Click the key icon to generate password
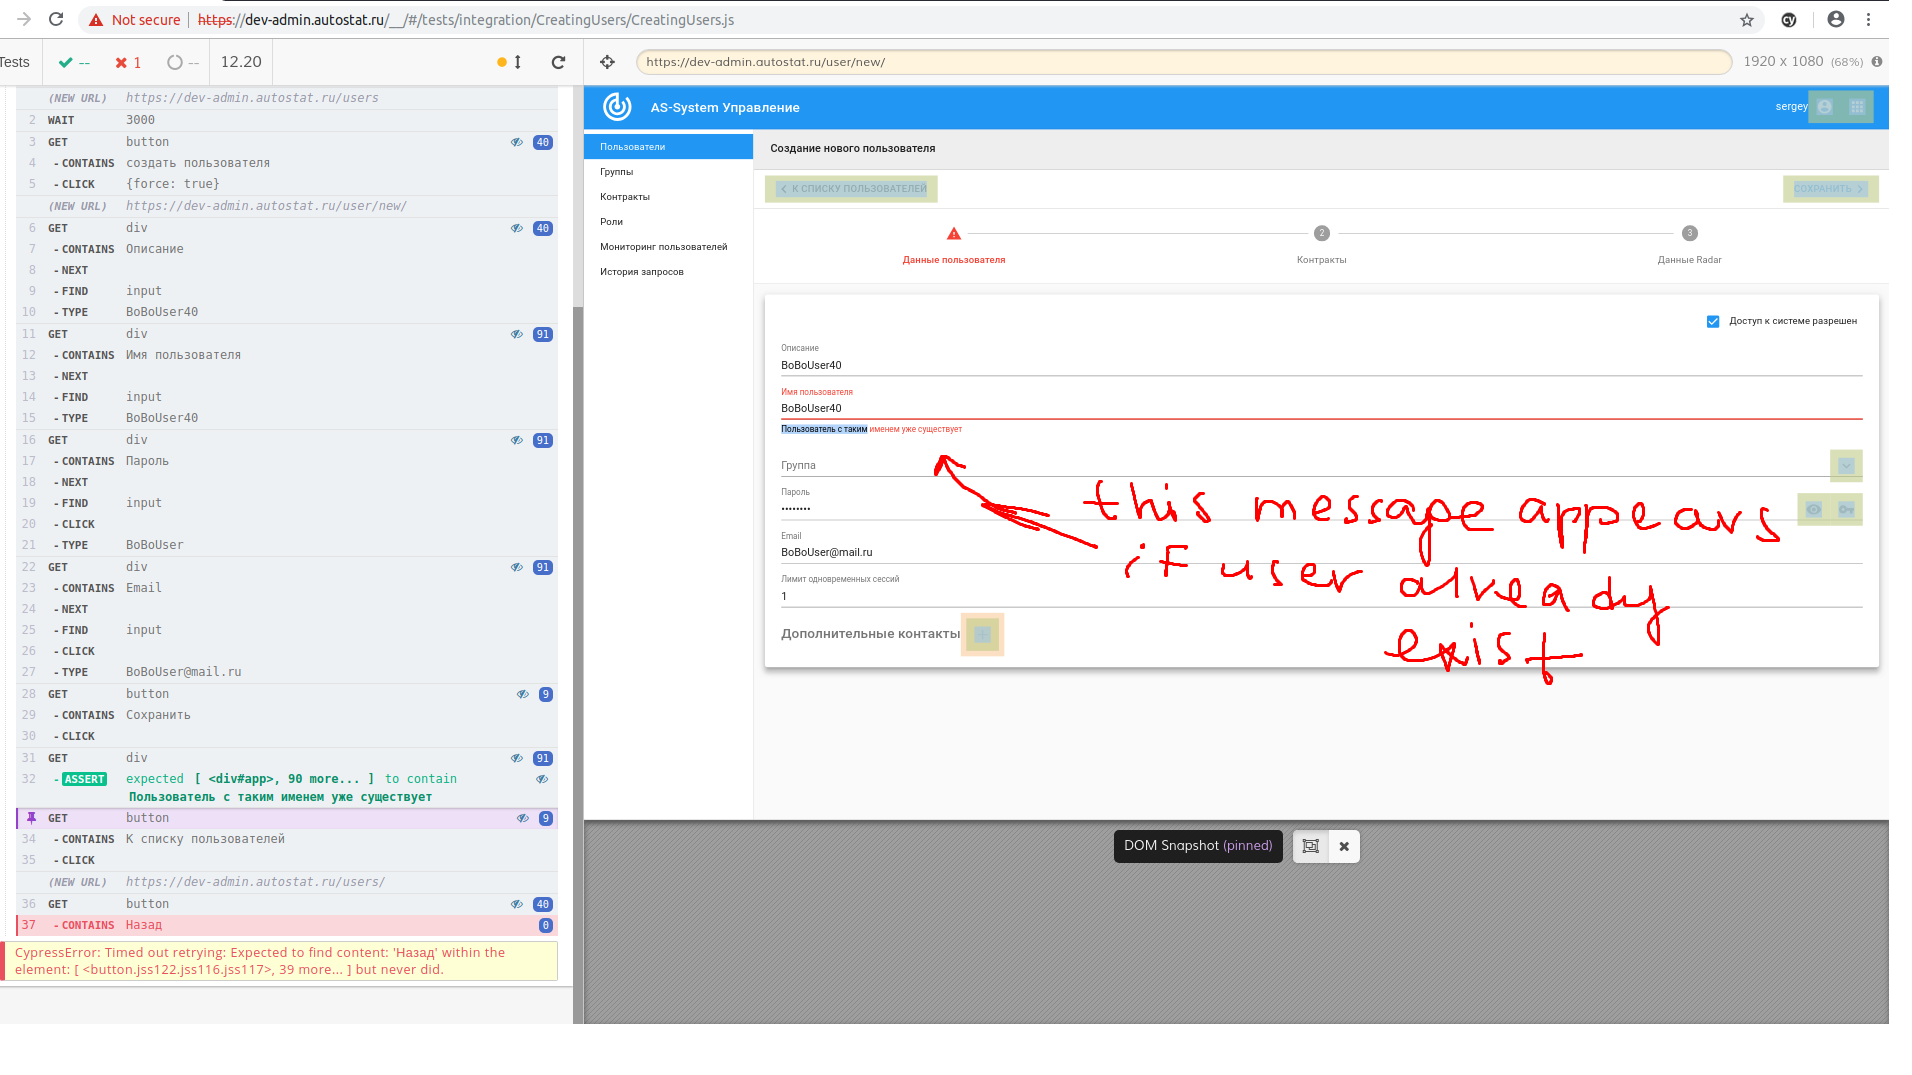Image resolution: width=1912 pixels, height=1075 pixels. click(x=1846, y=510)
